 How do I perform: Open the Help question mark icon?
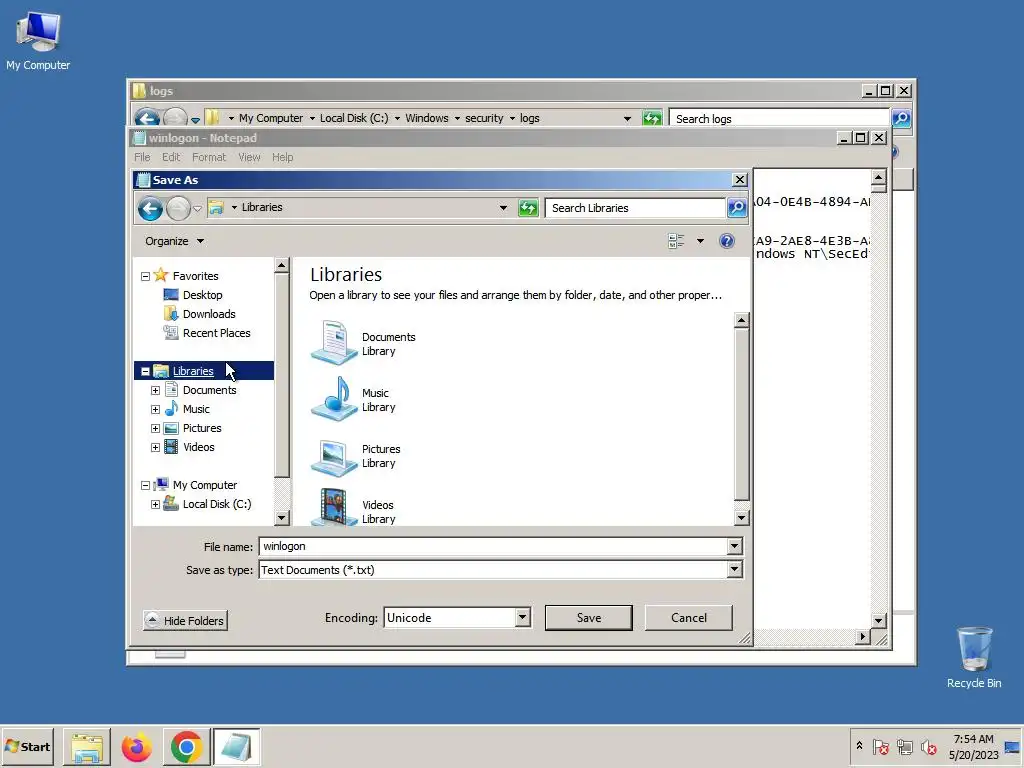(726, 241)
